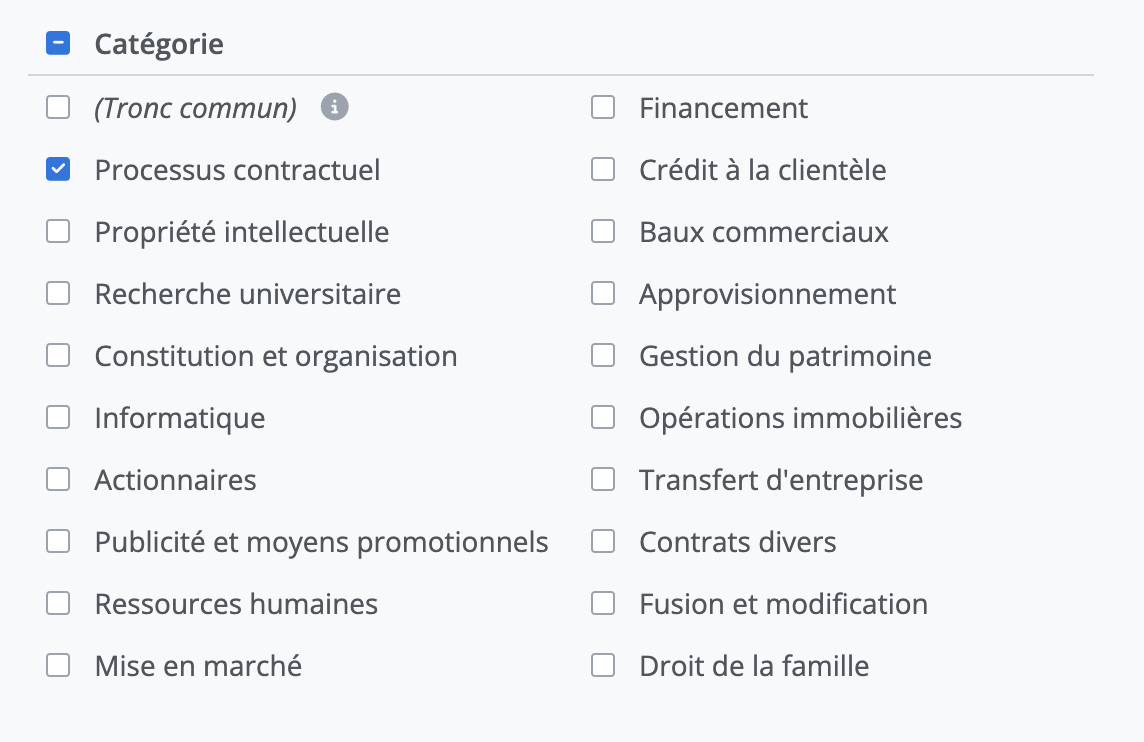Enable the Financement category checkbox
The height and width of the screenshot is (742, 1144).
pos(603,108)
